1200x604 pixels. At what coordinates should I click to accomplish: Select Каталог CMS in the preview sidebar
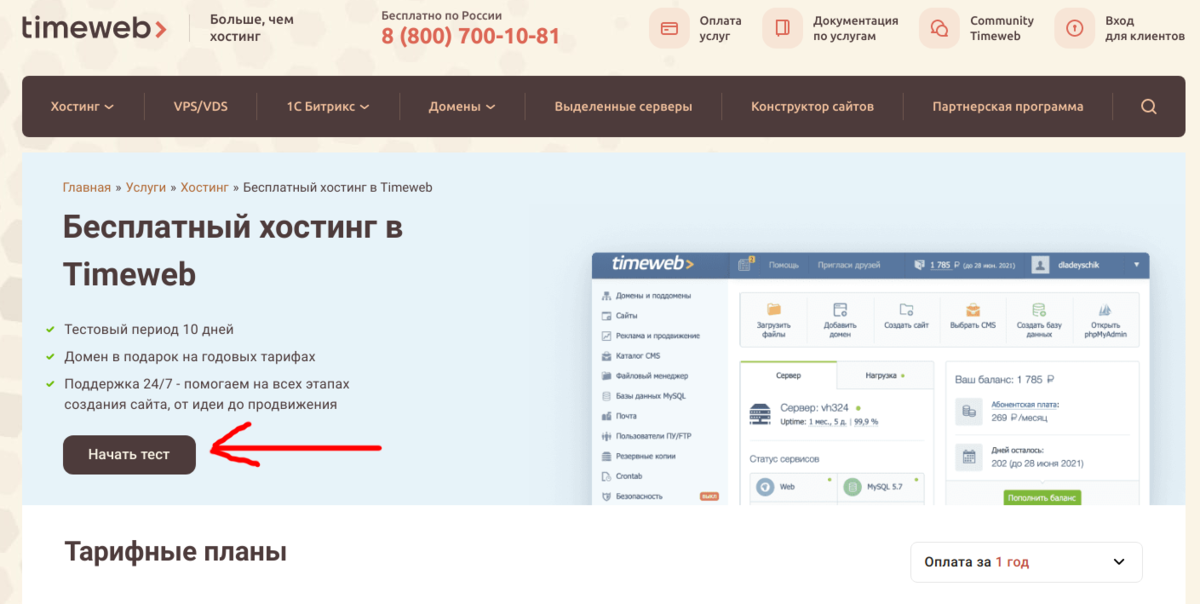point(630,356)
